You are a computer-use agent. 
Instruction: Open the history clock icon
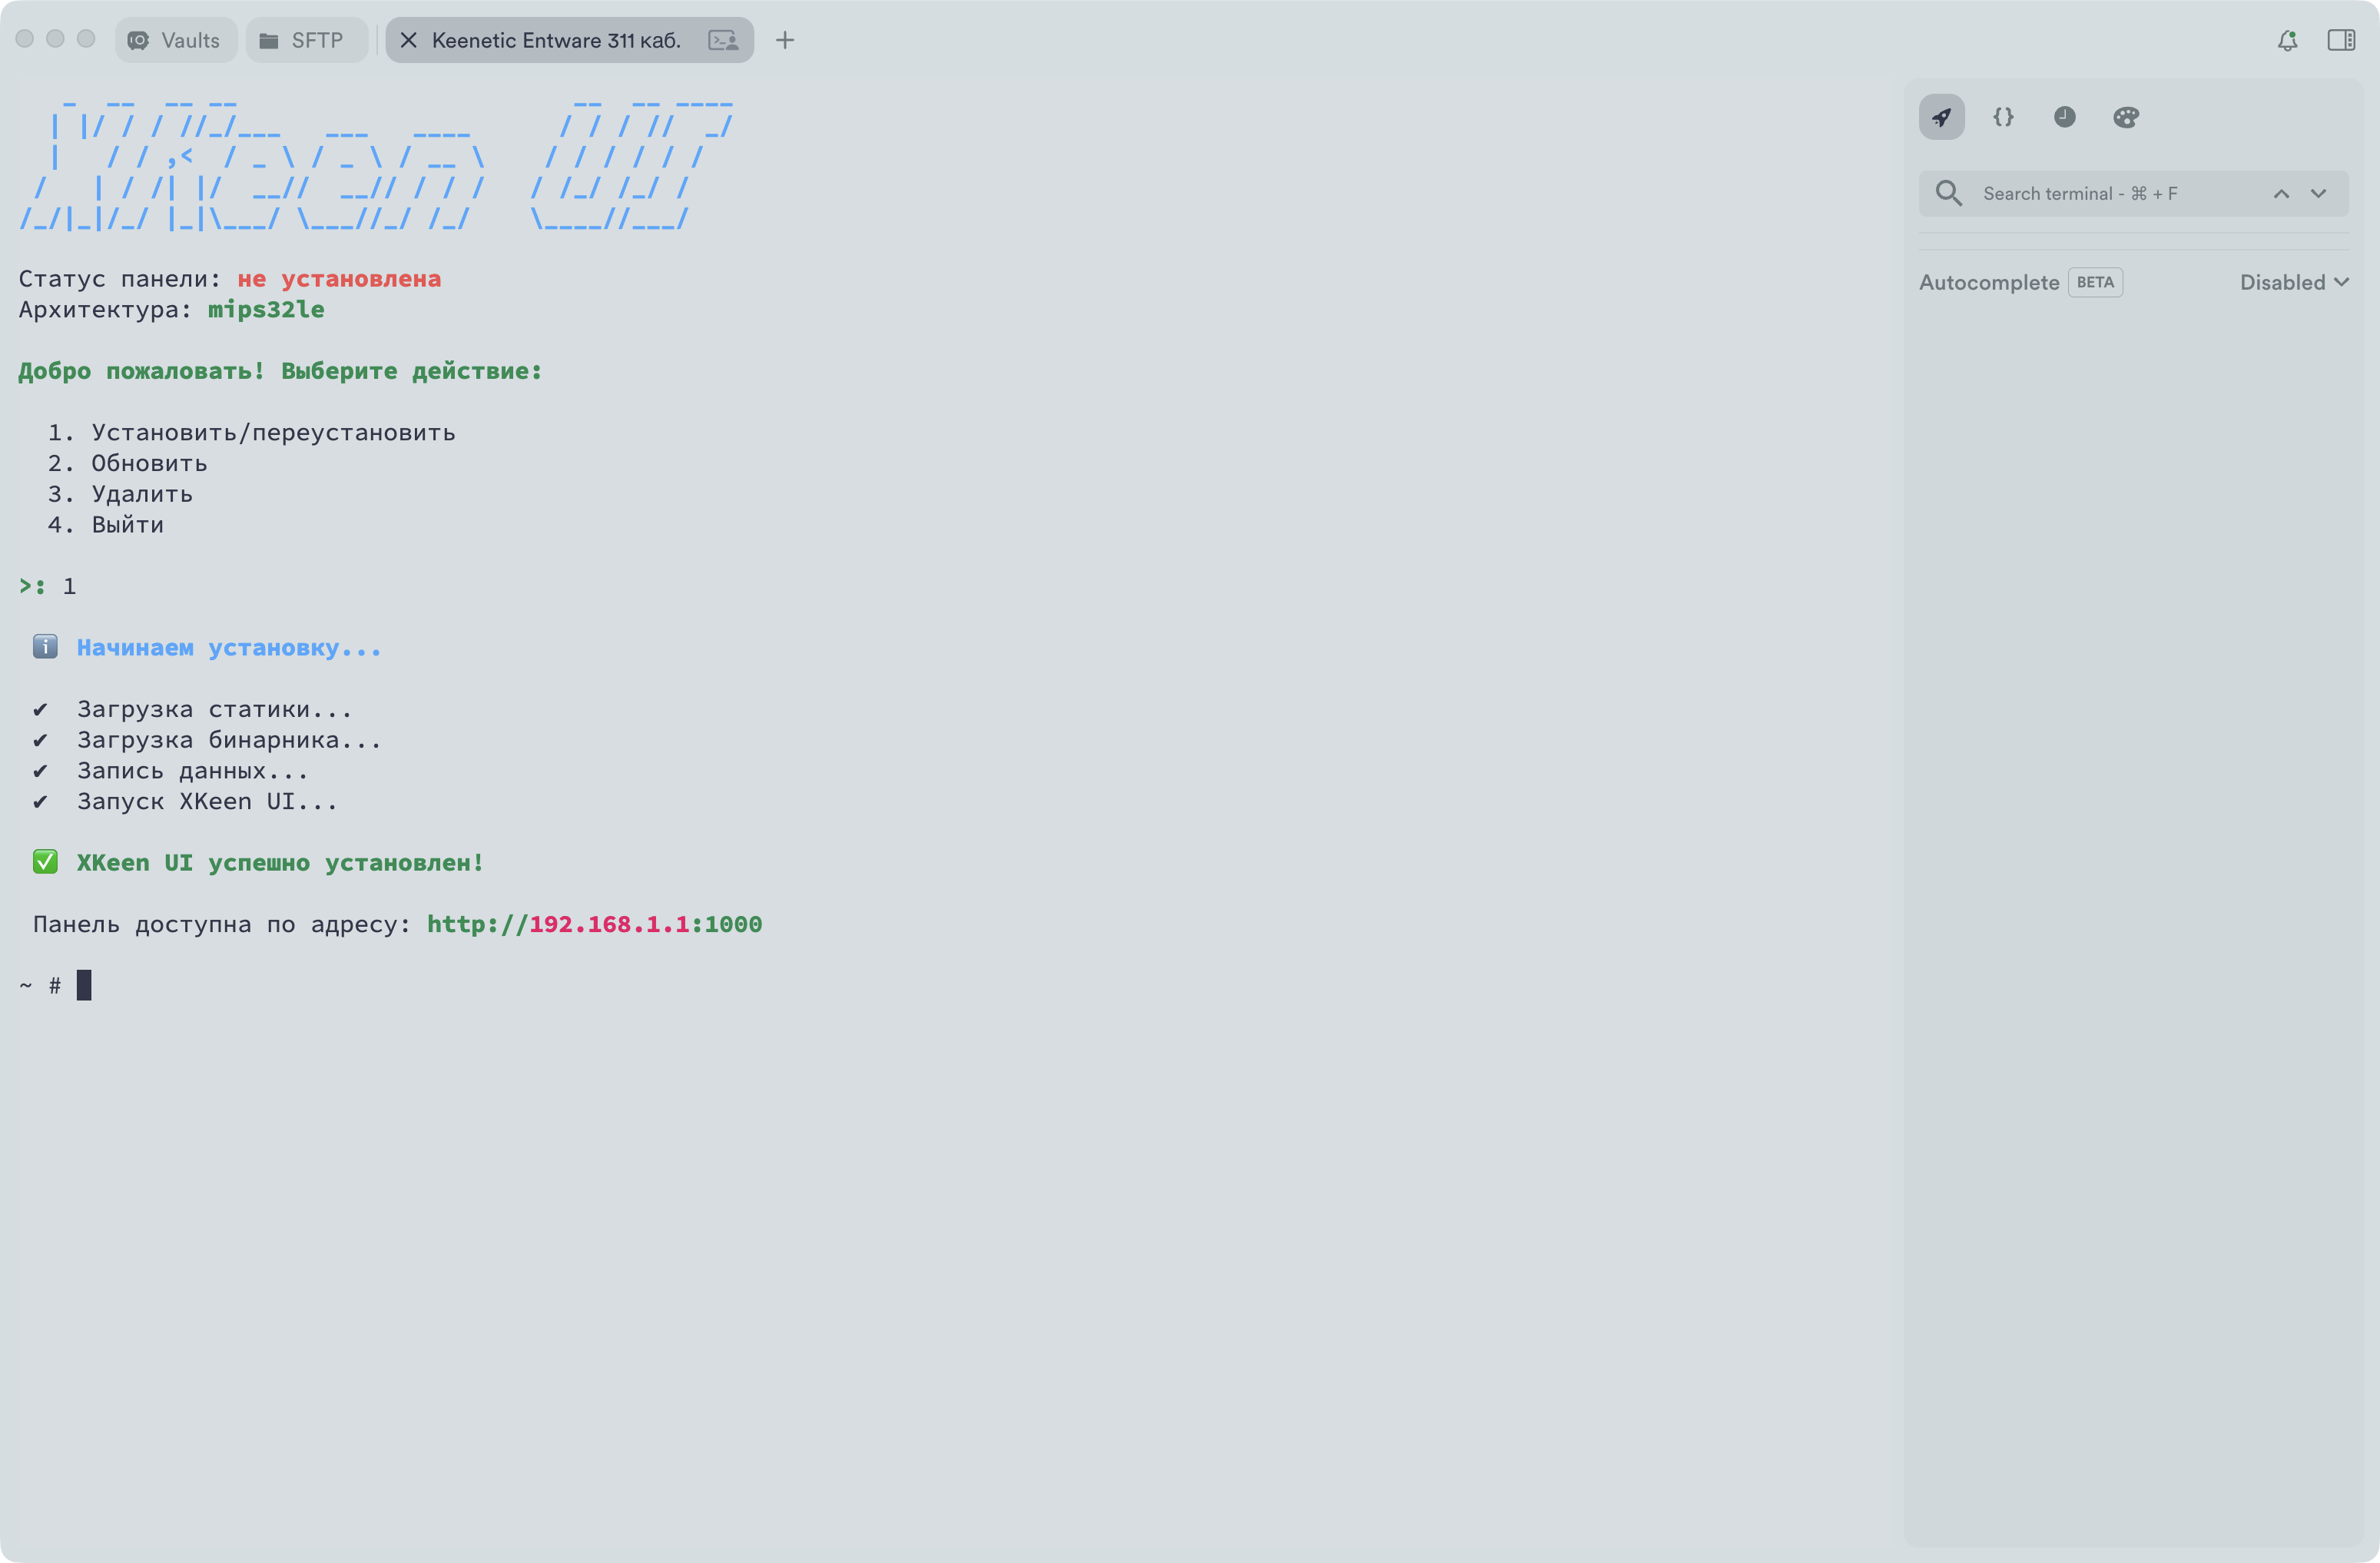click(x=2064, y=117)
